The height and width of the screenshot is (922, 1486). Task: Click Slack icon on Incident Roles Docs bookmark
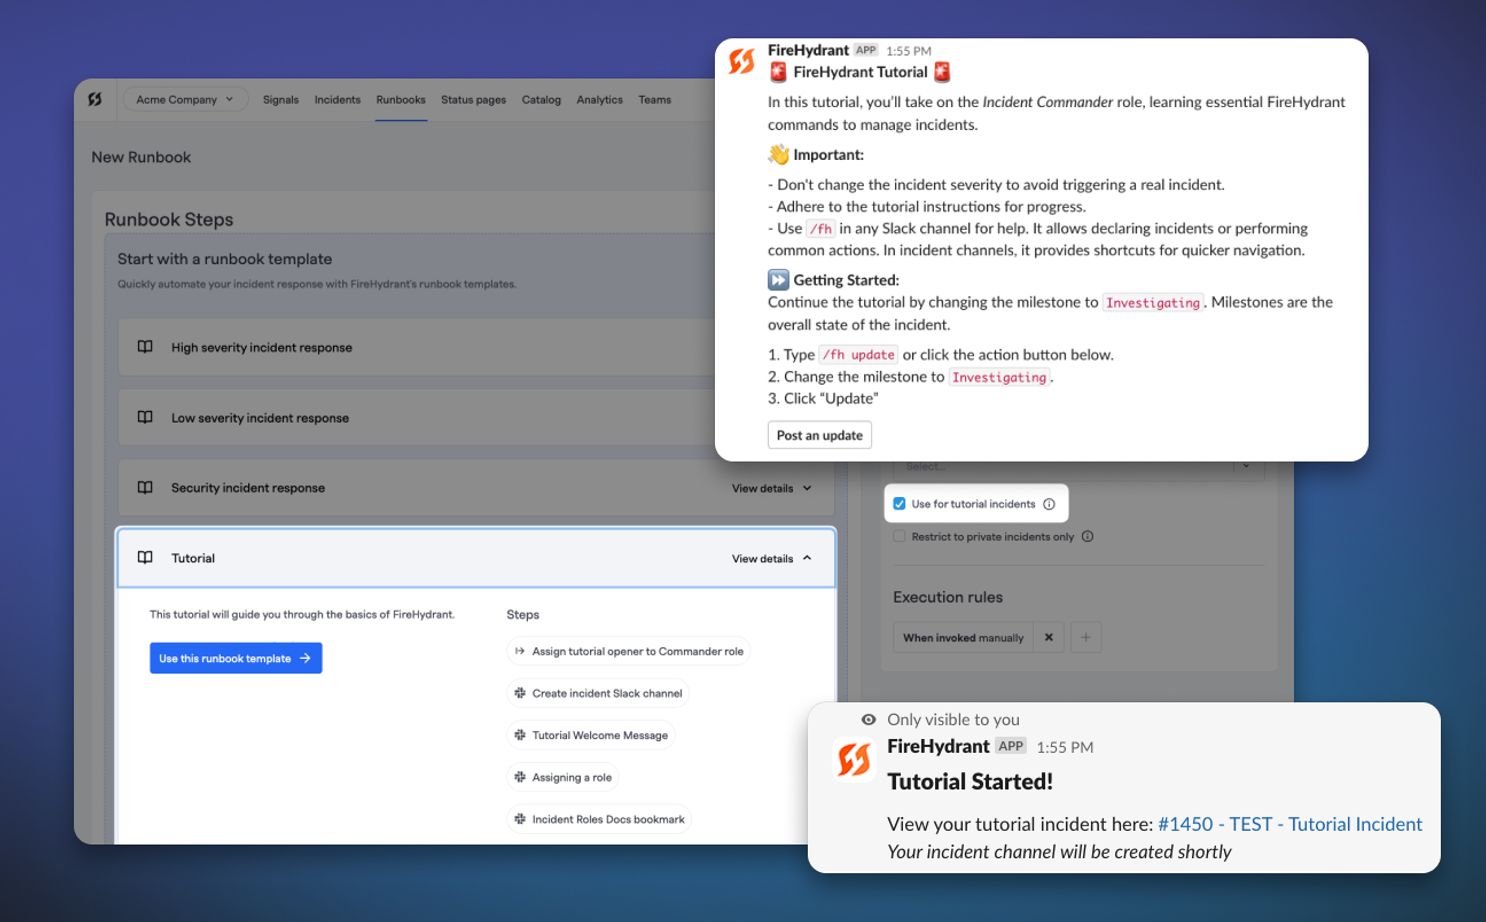coord(520,819)
